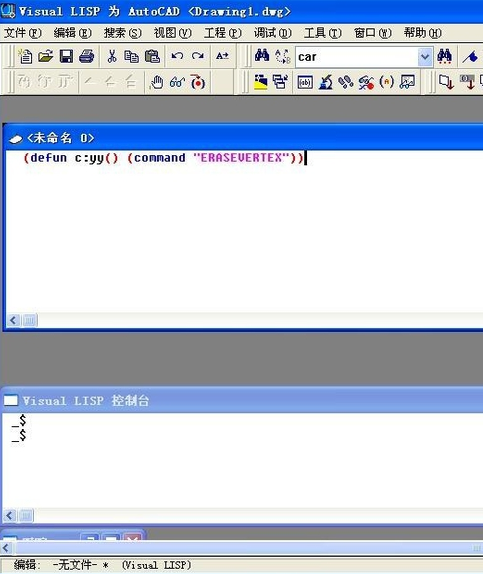This screenshot has width=483, height=574.
Task: Open the Symbol Service icon
Action: tap(366, 82)
